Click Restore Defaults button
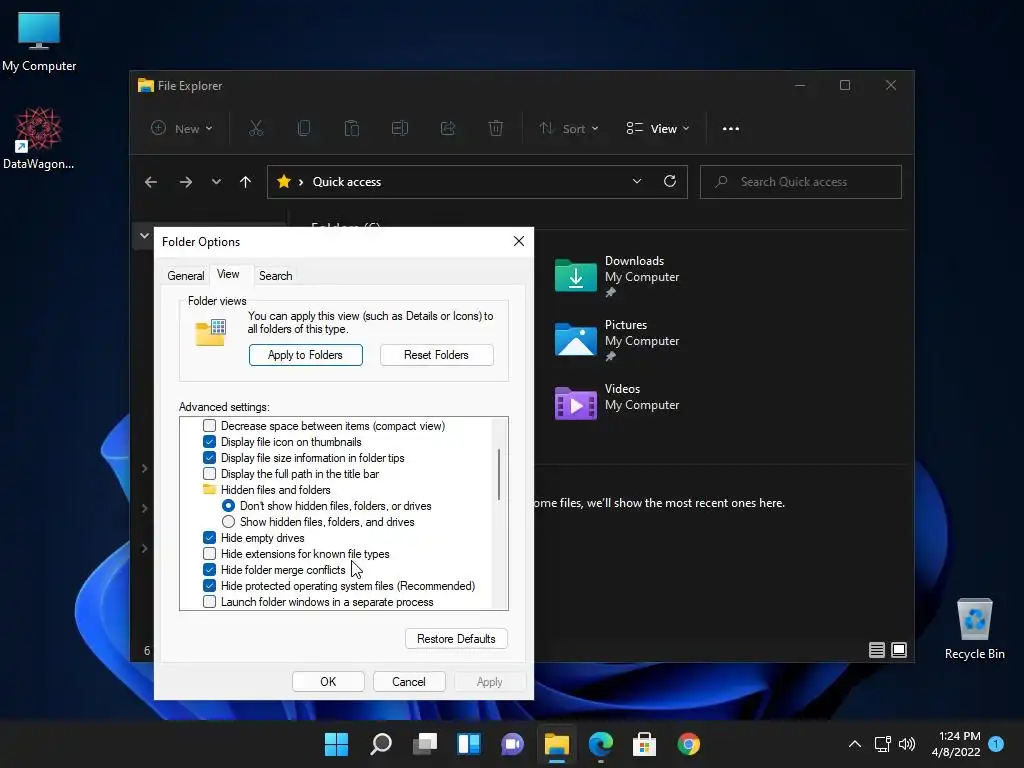 pyautogui.click(x=456, y=639)
